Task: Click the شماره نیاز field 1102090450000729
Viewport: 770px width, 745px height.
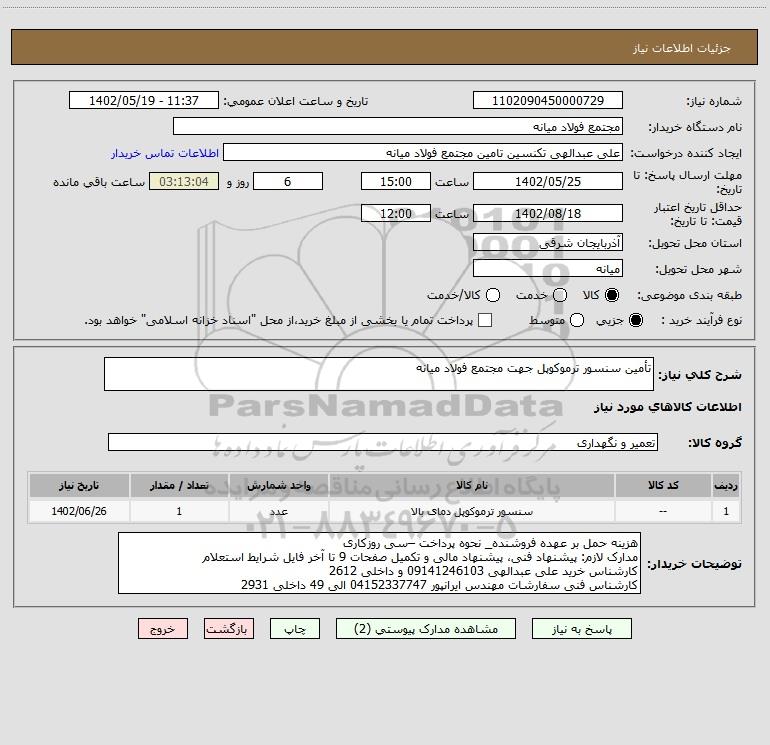Action: click(x=548, y=101)
